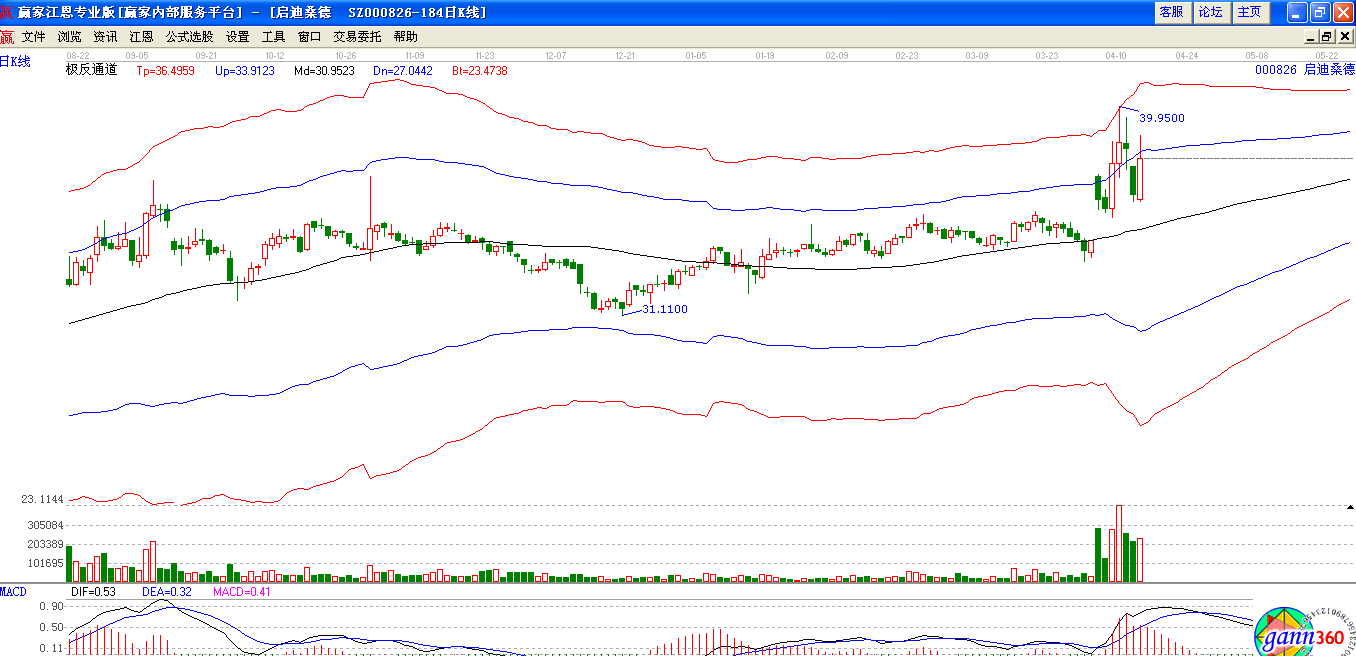This screenshot has width=1356, height=656.
Task: Open the 资讯 menu
Action: 105,37
